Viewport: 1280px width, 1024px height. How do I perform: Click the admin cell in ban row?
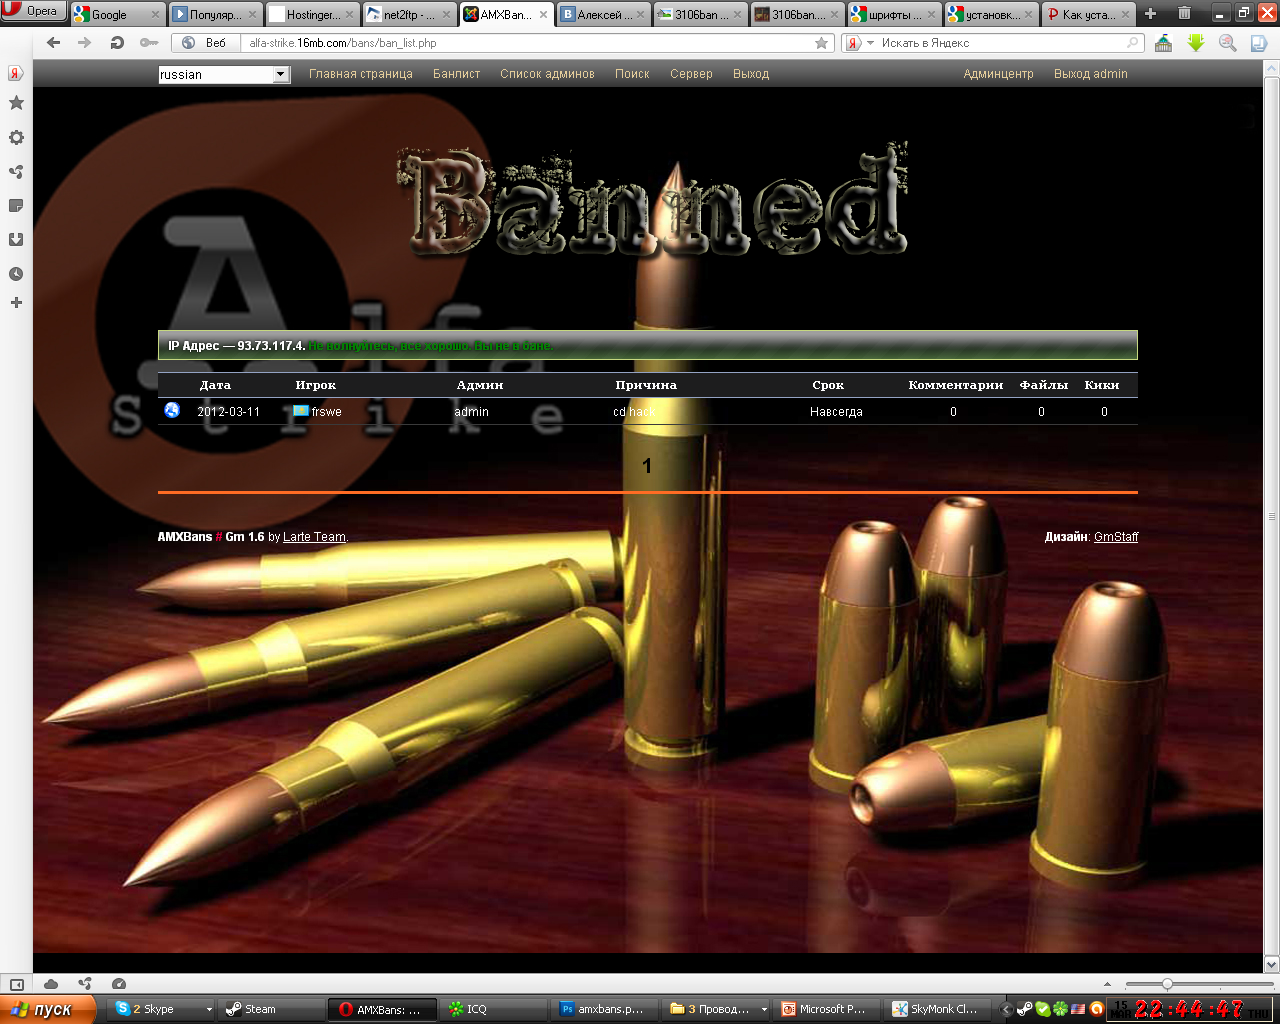click(x=471, y=412)
